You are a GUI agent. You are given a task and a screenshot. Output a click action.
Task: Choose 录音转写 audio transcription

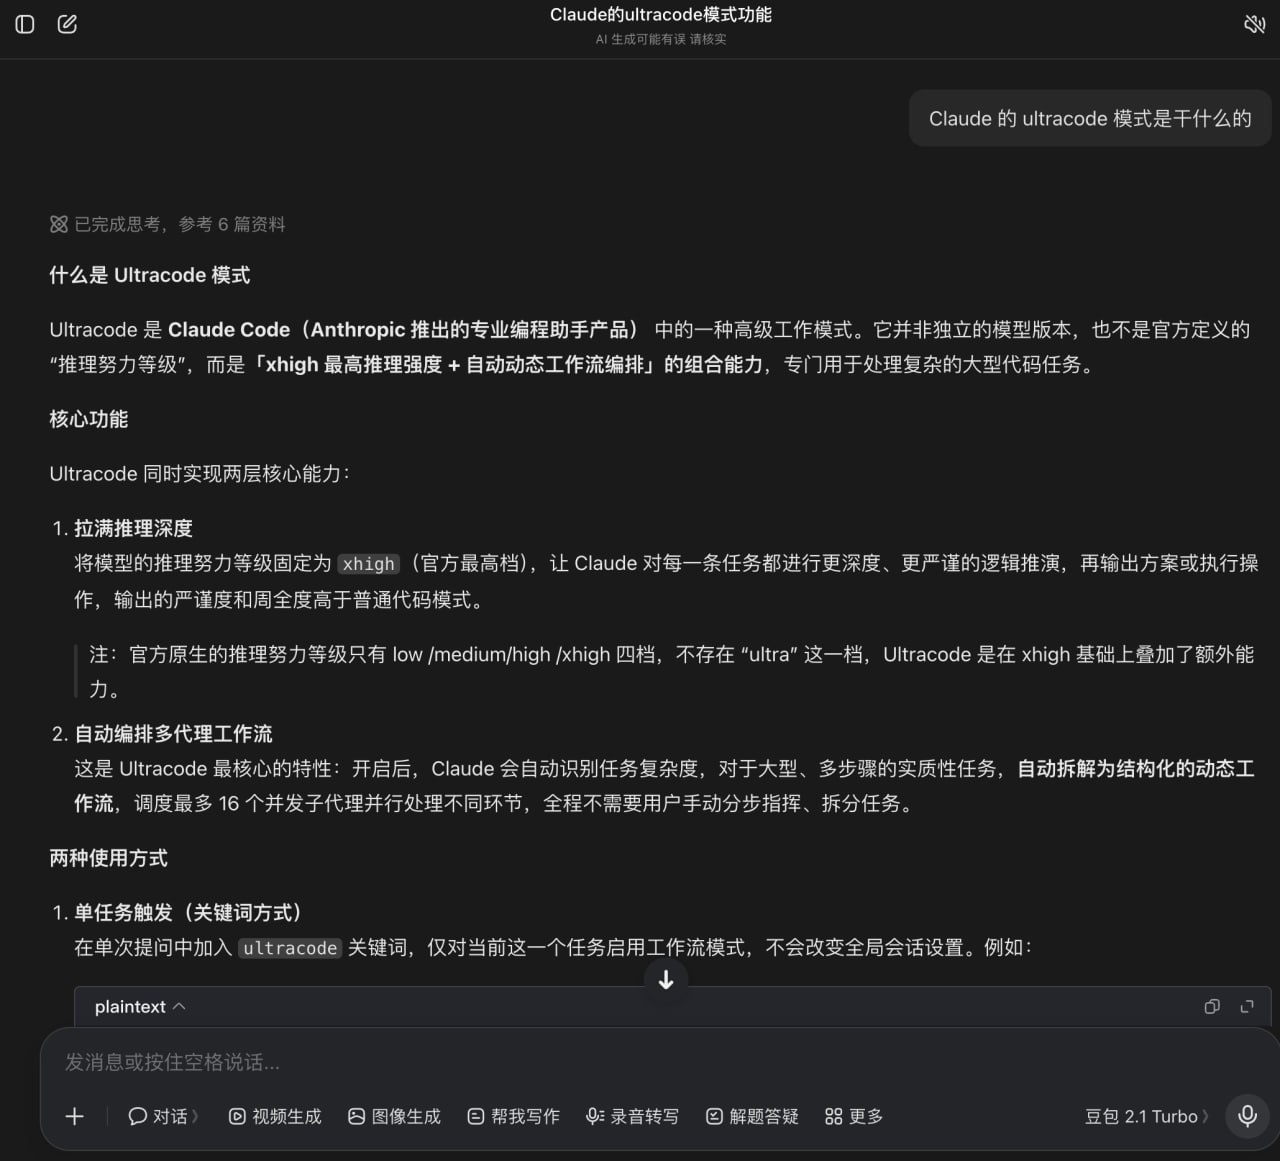[x=632, y=1116]
